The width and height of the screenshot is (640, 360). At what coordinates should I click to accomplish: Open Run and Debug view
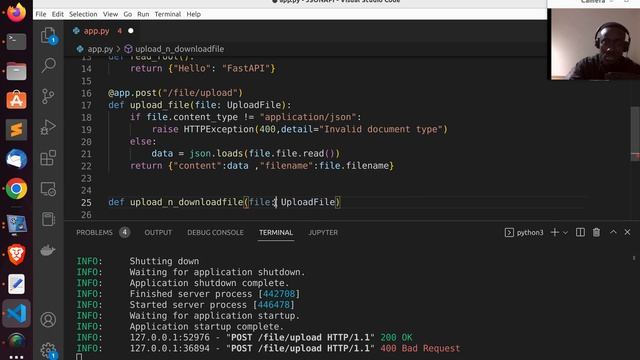tap(48, 127)
